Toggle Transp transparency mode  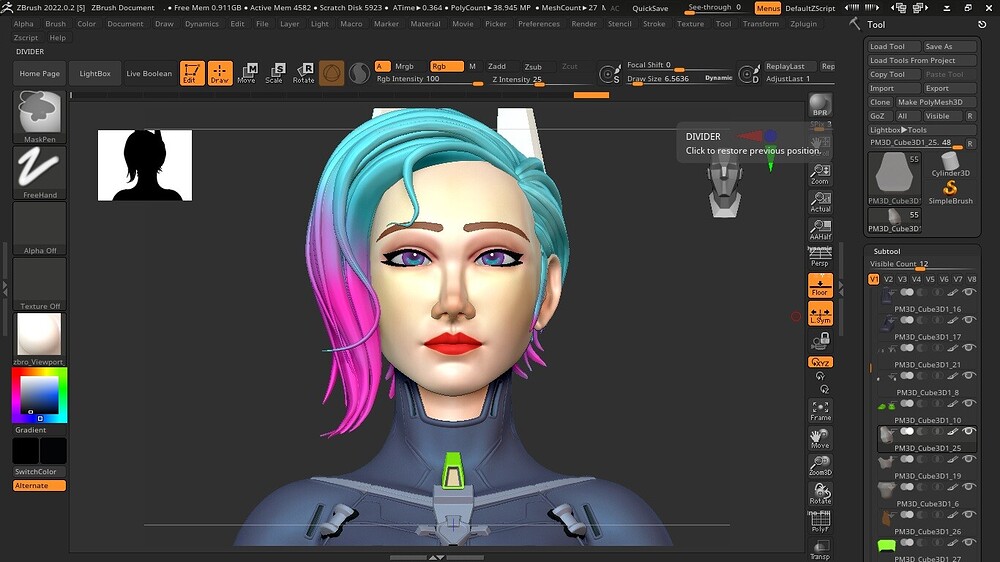pos(820,549)
